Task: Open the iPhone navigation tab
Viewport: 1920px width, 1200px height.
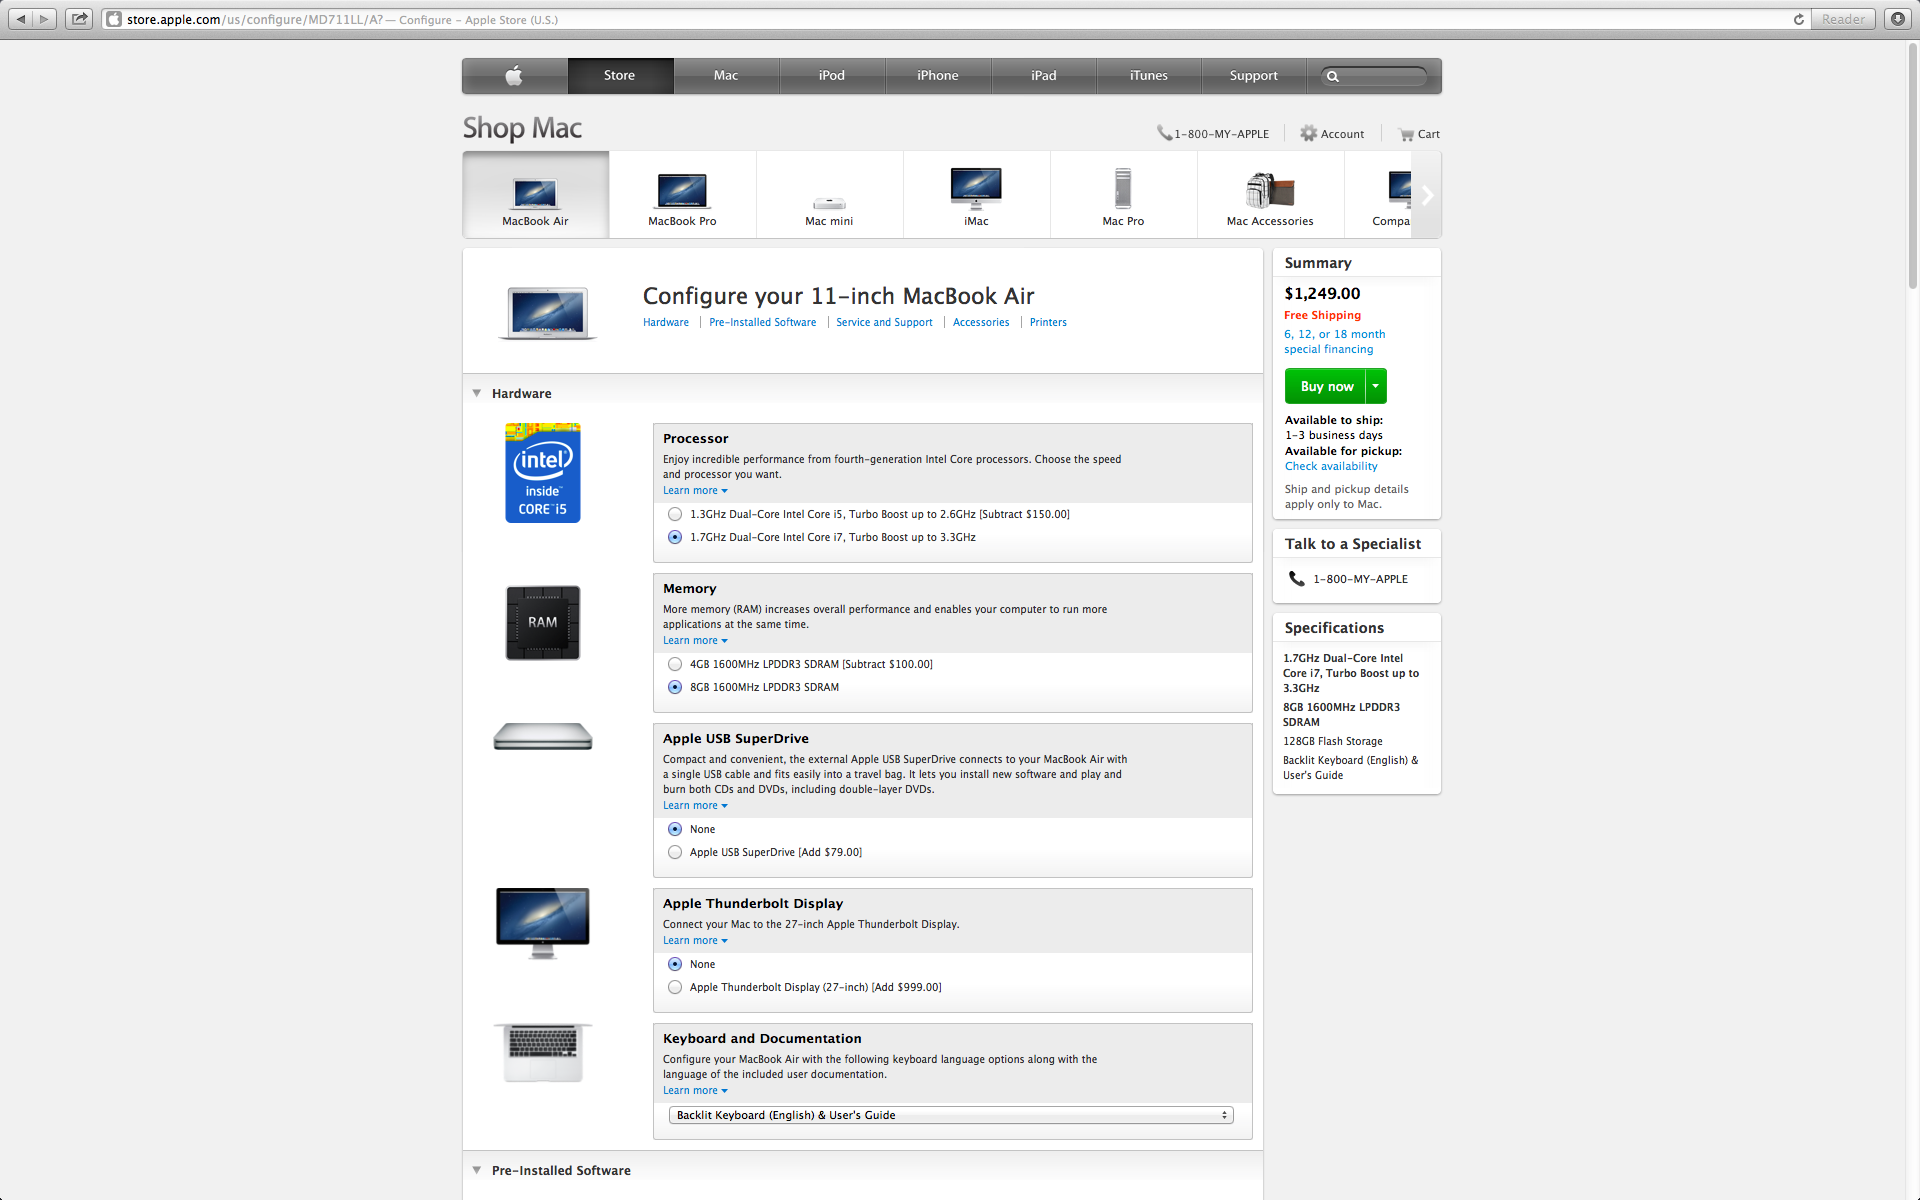Action: (x=937, y=76)
